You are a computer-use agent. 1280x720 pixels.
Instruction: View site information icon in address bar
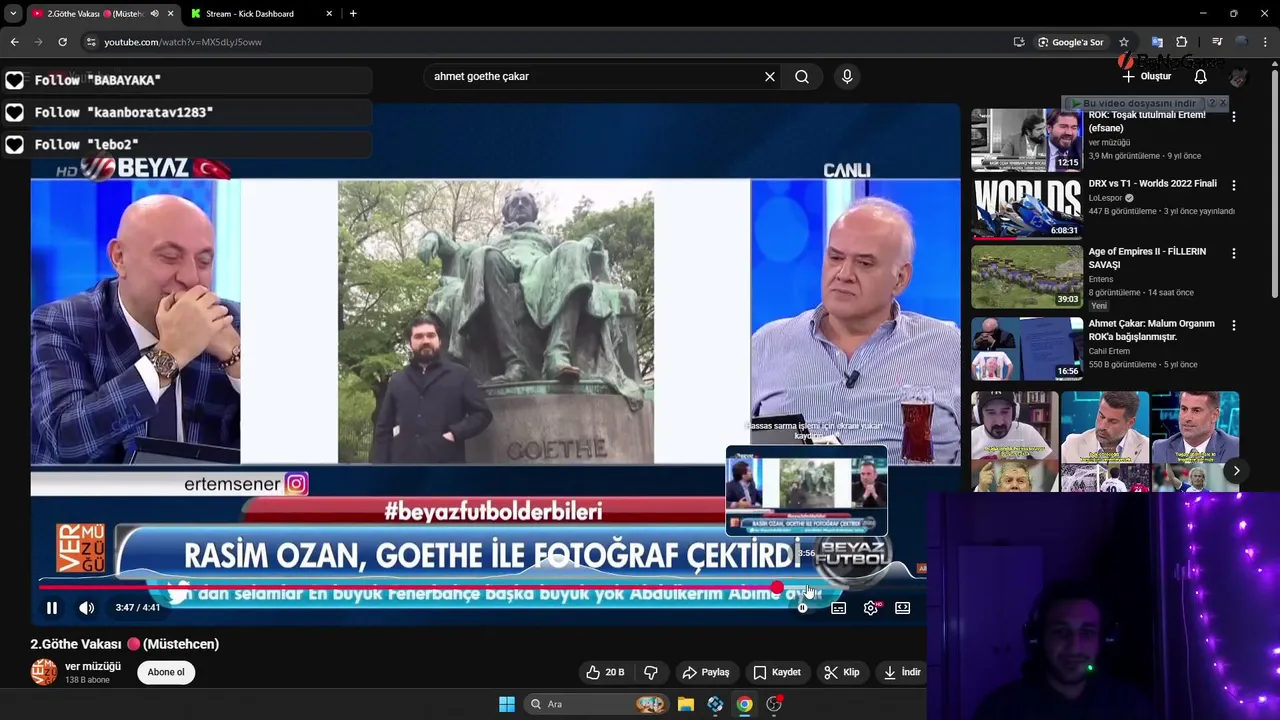pos(91,42)
